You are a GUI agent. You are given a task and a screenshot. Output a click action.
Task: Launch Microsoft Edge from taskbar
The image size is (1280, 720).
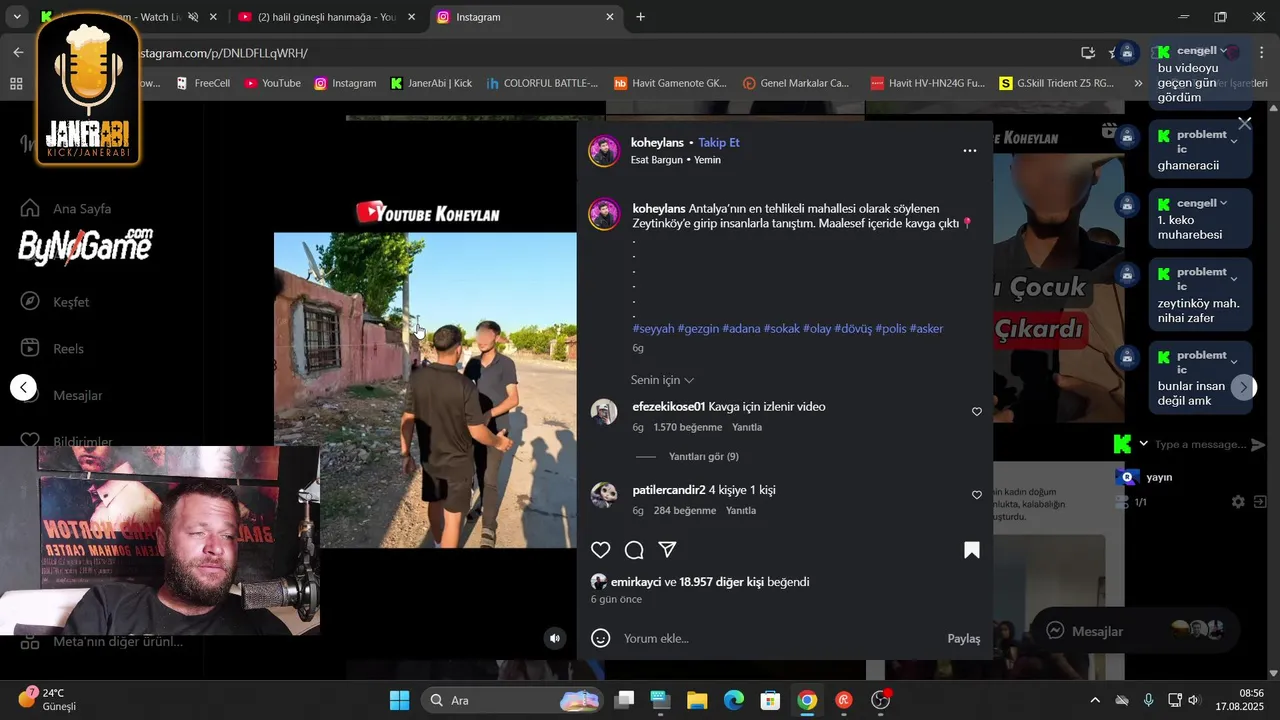pyautogui.click(x=733, y=700)
